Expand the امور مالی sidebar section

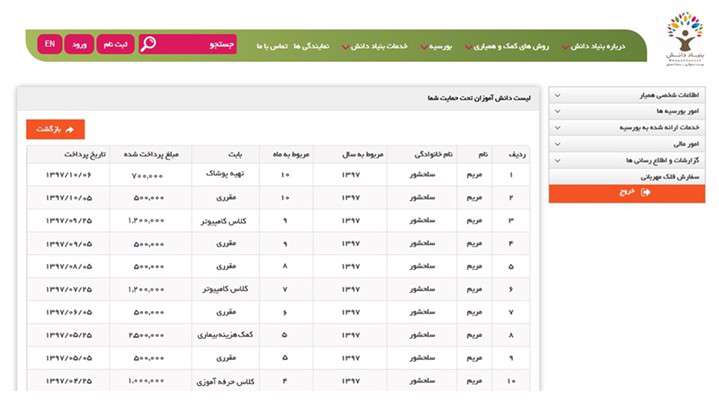[627, 144]
